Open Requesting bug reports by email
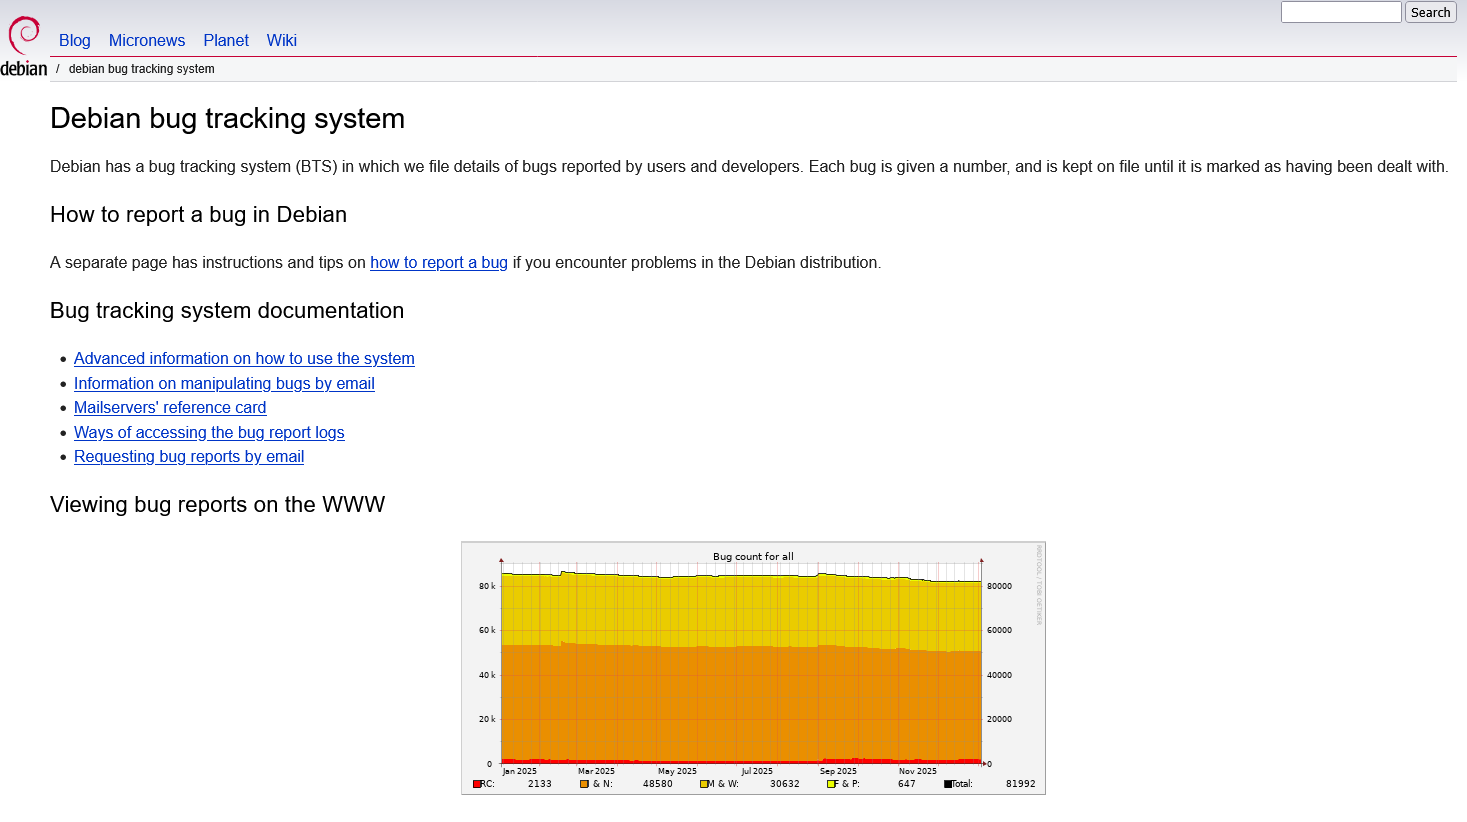The image size is (1467, 822). pyautogui.click(x=188, y=456)
